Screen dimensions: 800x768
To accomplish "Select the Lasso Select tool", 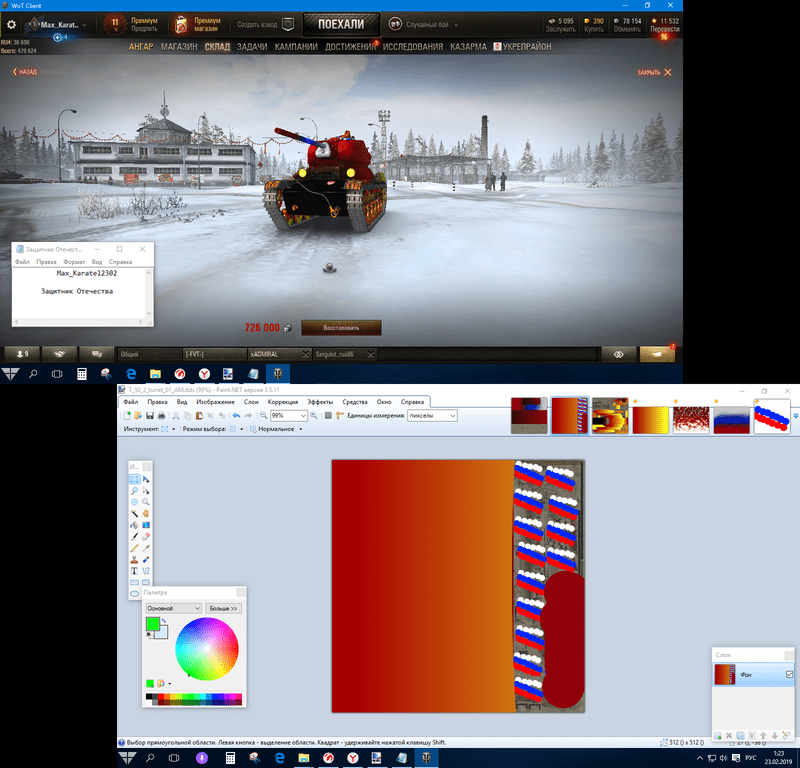I will [134, 490].
